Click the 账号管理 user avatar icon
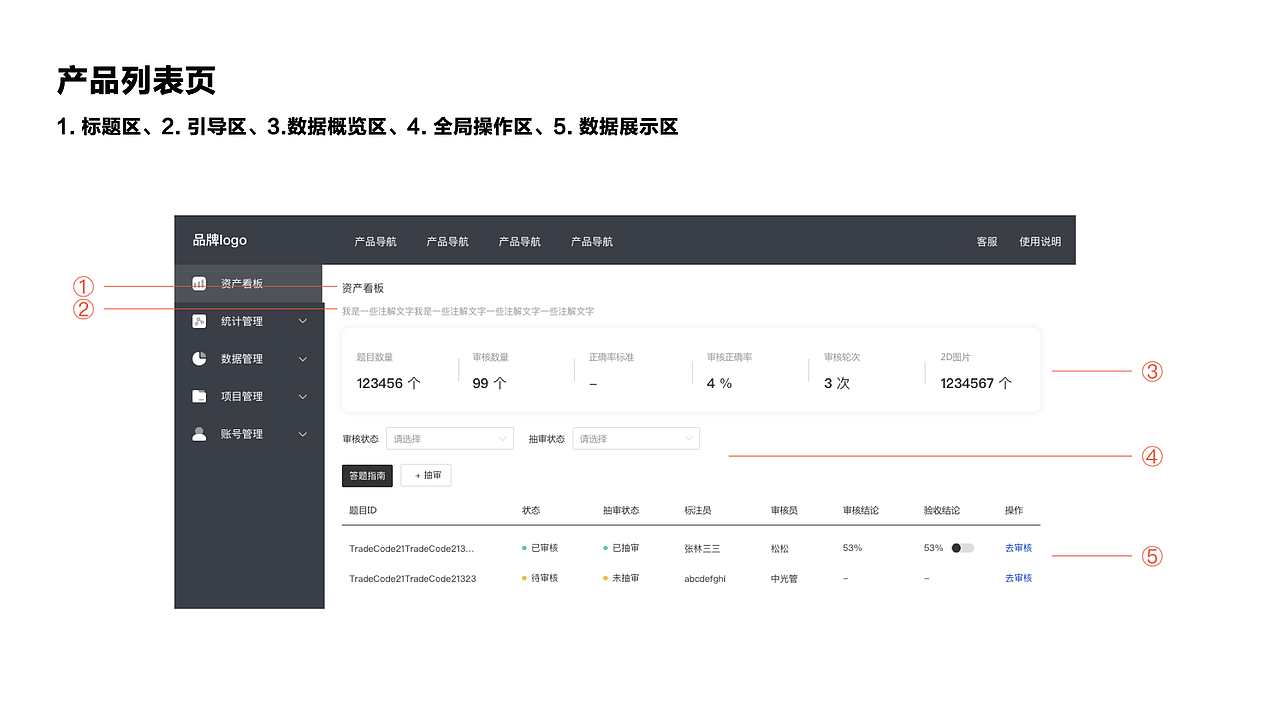The height and width of the screenshot is (720, 1280). pos(200,433)
